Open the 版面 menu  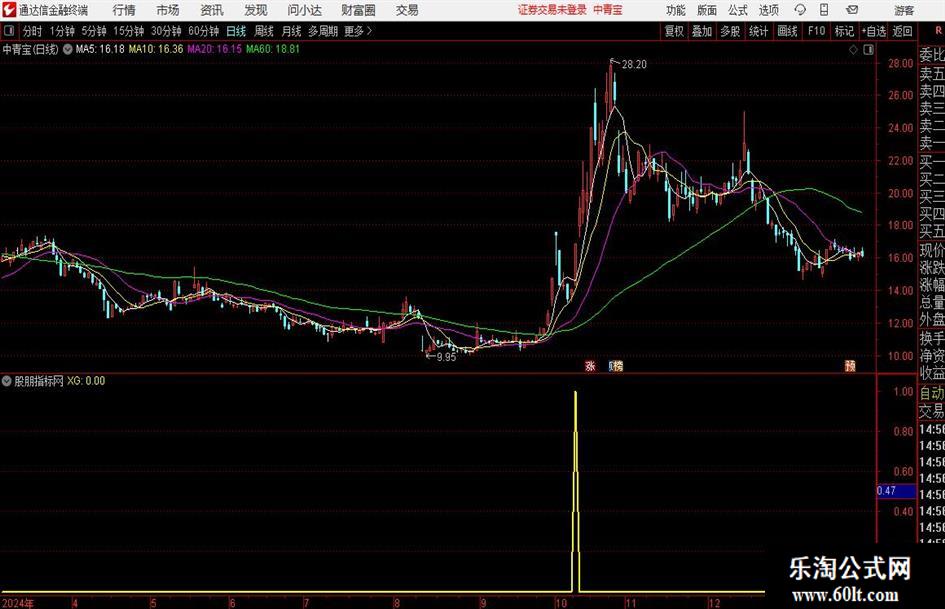click(x=707, y=10)
